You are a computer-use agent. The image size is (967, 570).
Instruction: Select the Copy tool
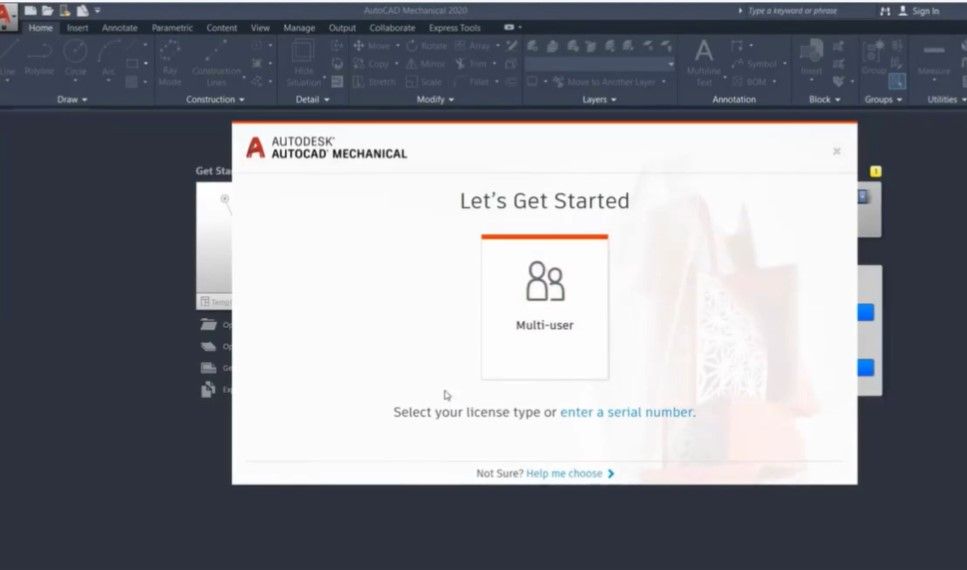[x=372, y=64]
